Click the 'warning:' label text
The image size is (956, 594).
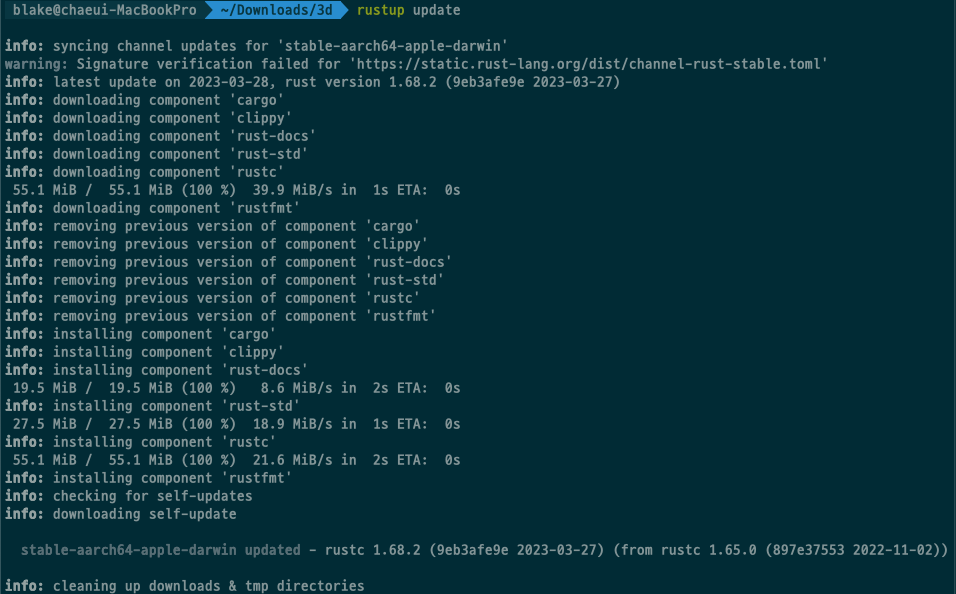click(36, 64)
